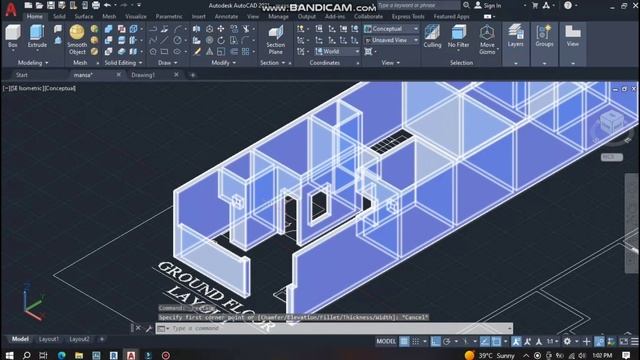The image size is (640, 360).
Task: Select the Trim modify tool
Action: (x=246, y=29)
